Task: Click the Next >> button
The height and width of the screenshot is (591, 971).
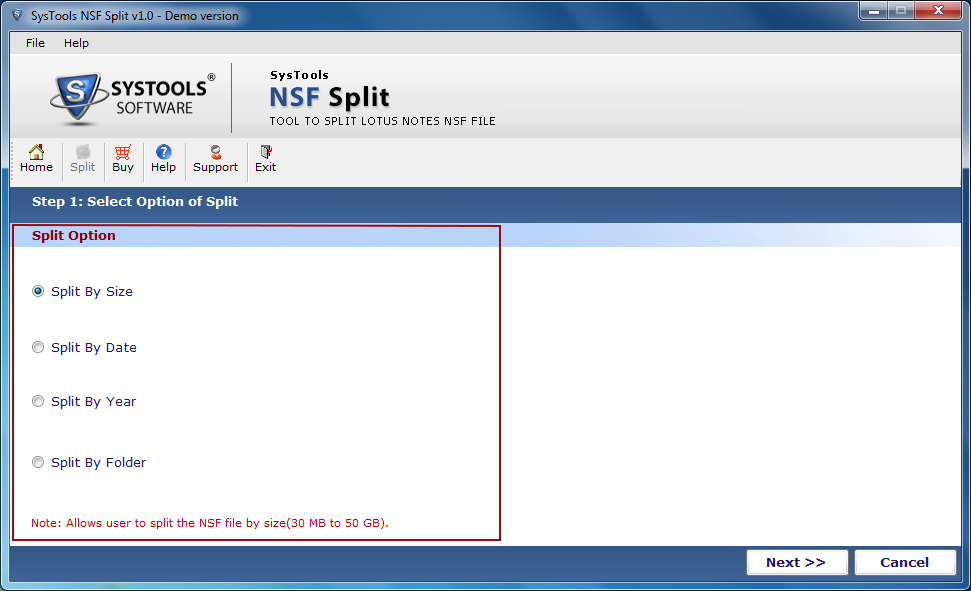Action: (797, 563)
